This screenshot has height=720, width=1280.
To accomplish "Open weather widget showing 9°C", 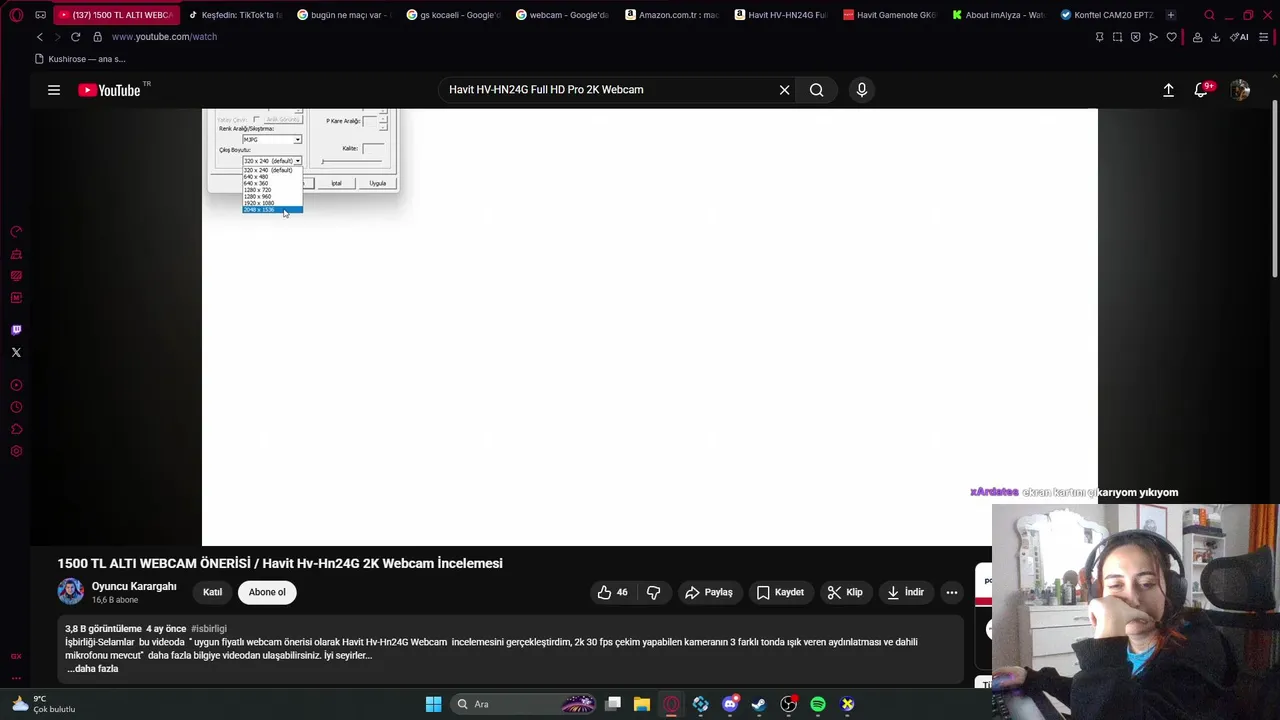I will [x=42, y=704].
